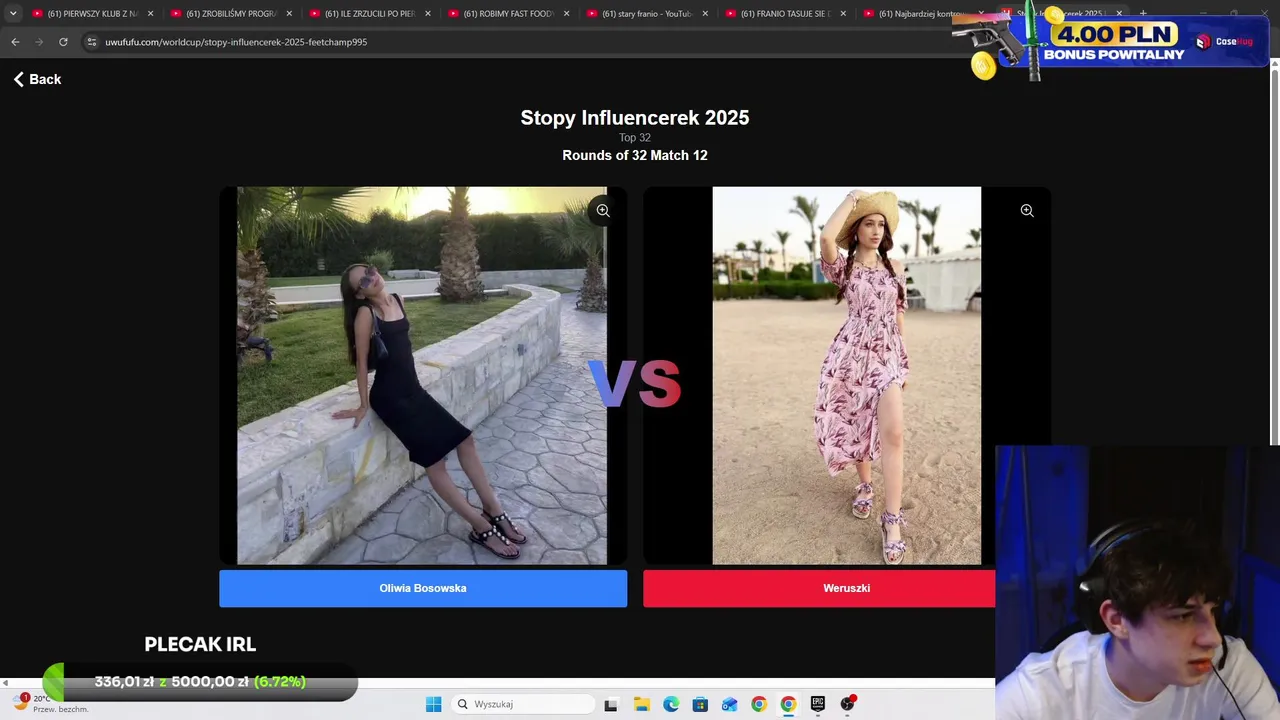Close the 'ROBIMY FAST FOOD' tab

click(566, 14)
